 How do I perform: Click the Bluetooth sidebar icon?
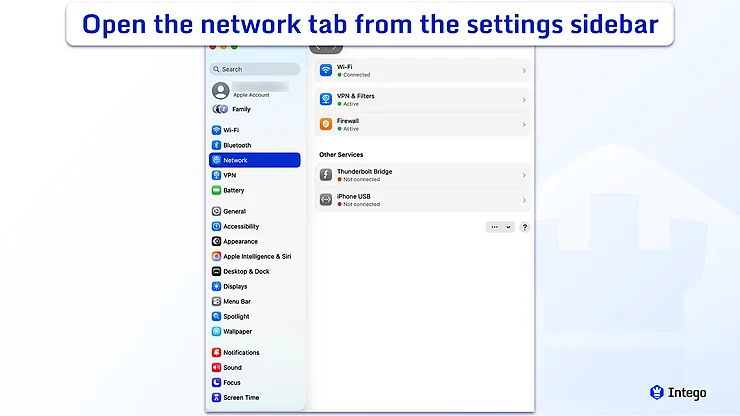click(216, 145)
